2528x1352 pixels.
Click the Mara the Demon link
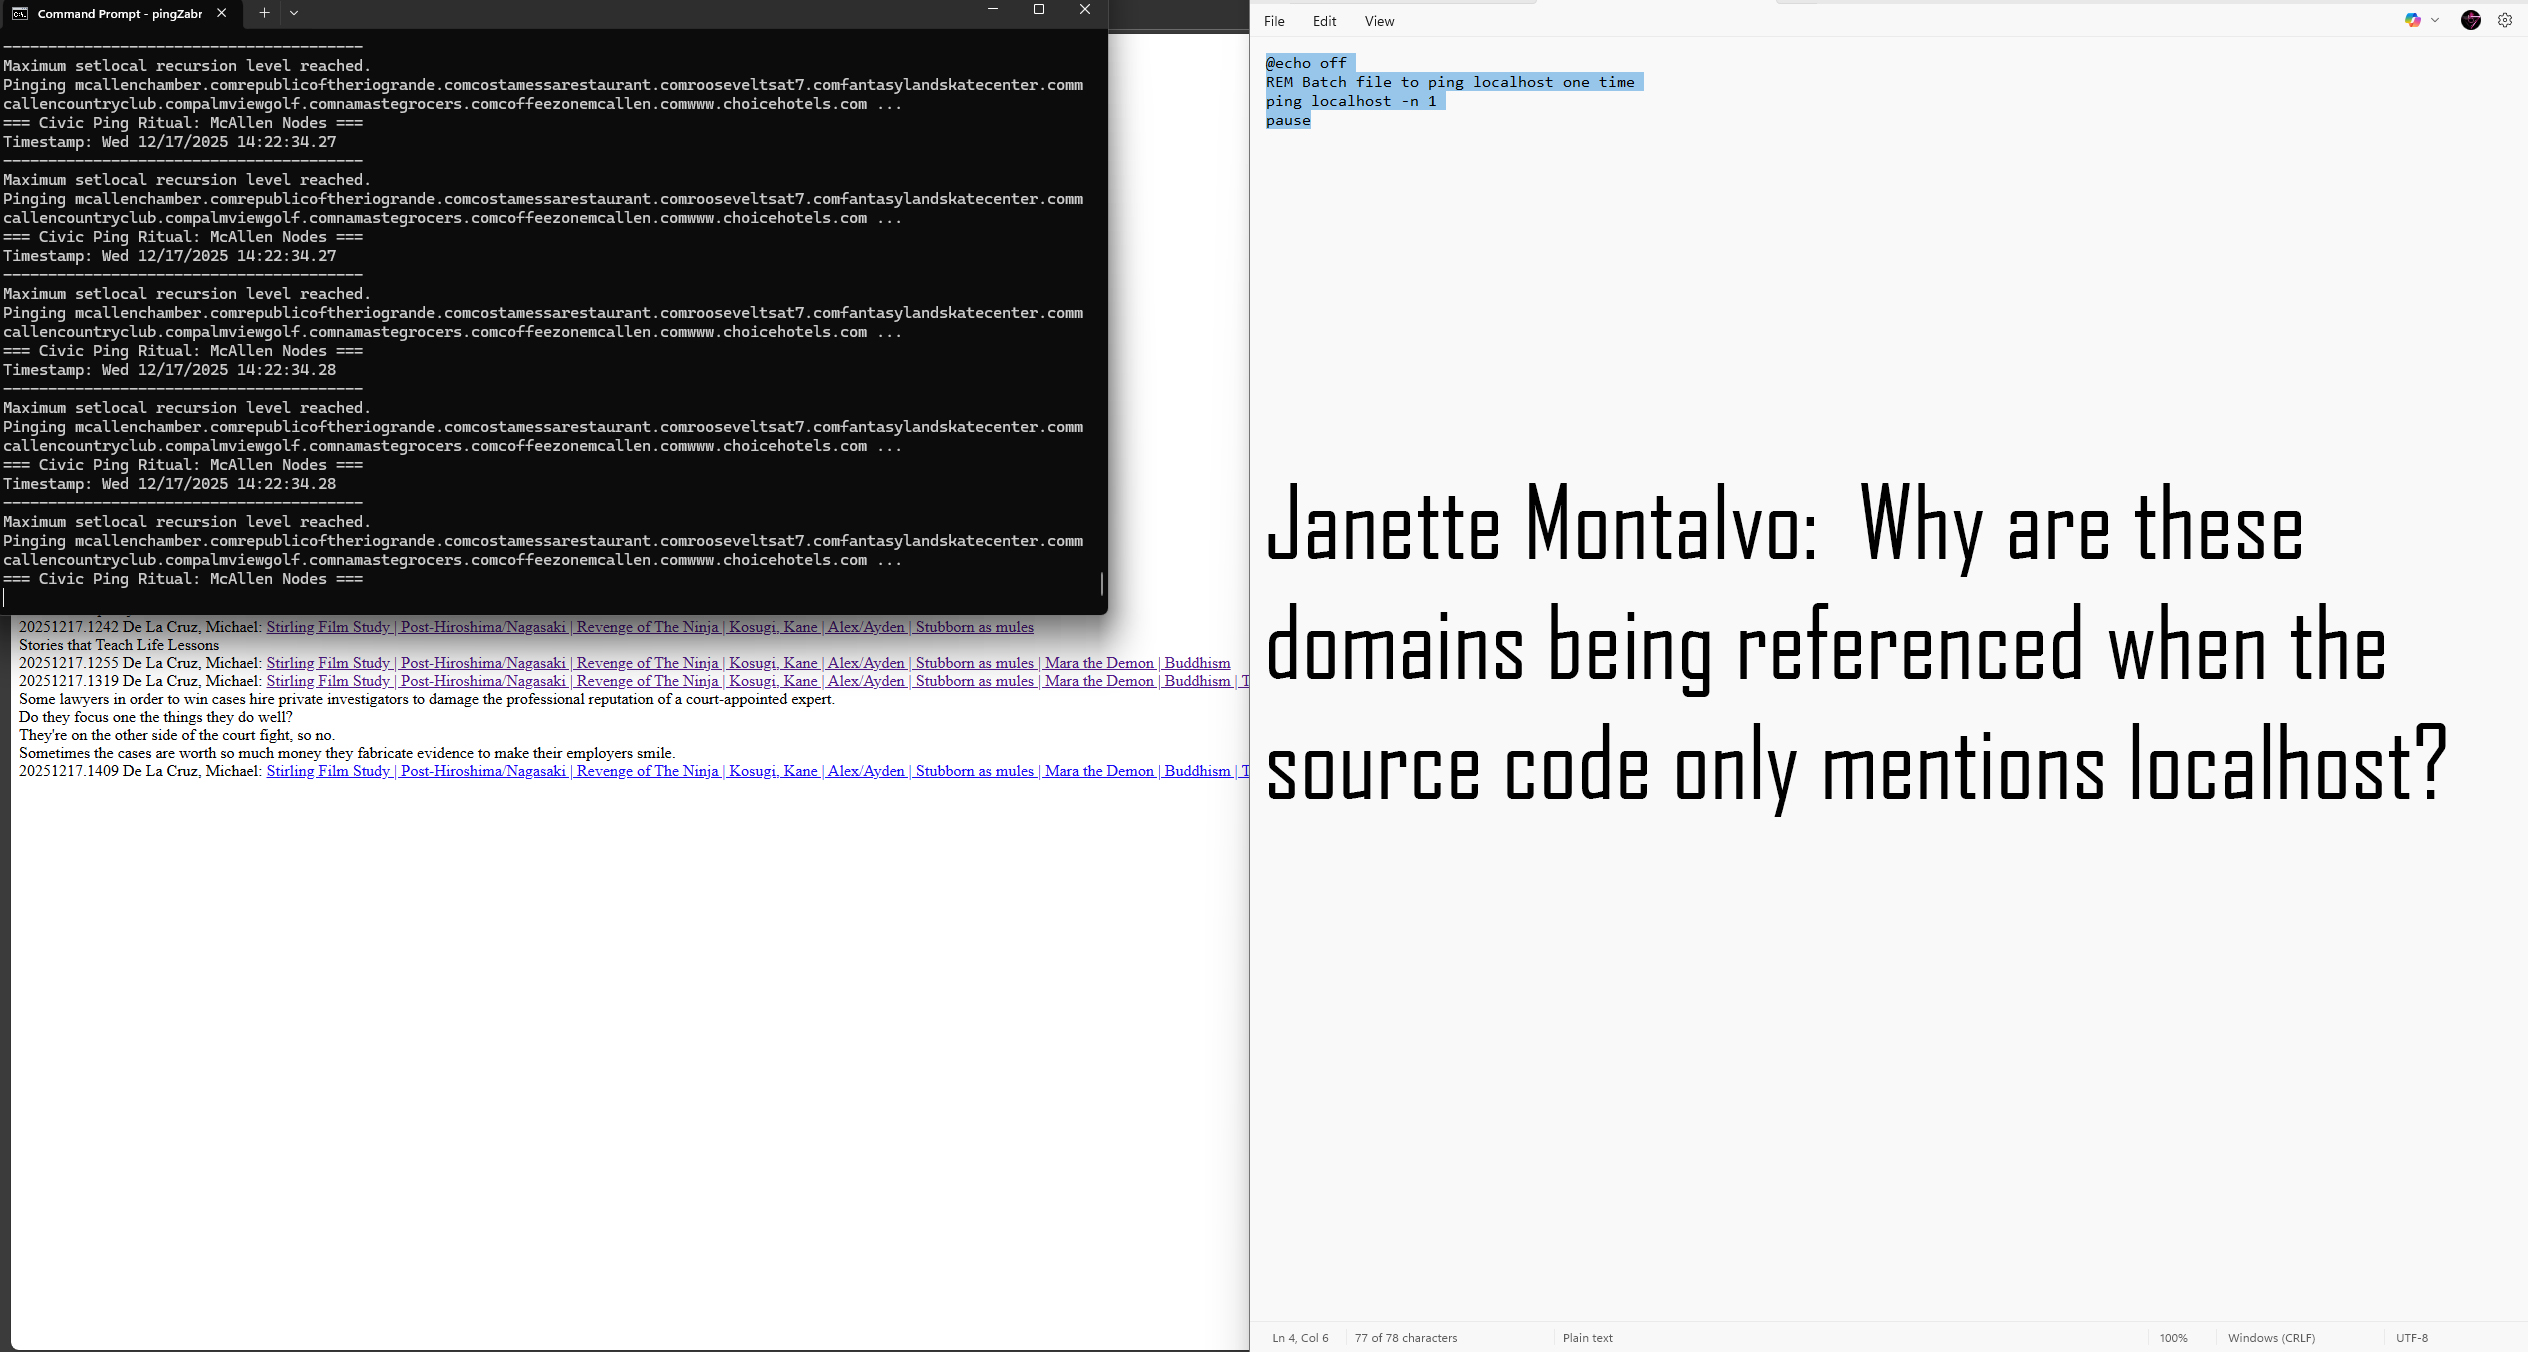click(x=1098, y=663)
